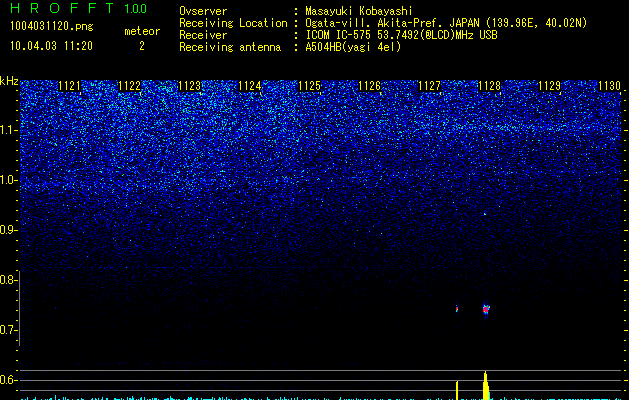Click the meteor count value 2
Image resolution: width=629 pixels, height=400 pixels.
pyautogui.click(x=142, y=46)
